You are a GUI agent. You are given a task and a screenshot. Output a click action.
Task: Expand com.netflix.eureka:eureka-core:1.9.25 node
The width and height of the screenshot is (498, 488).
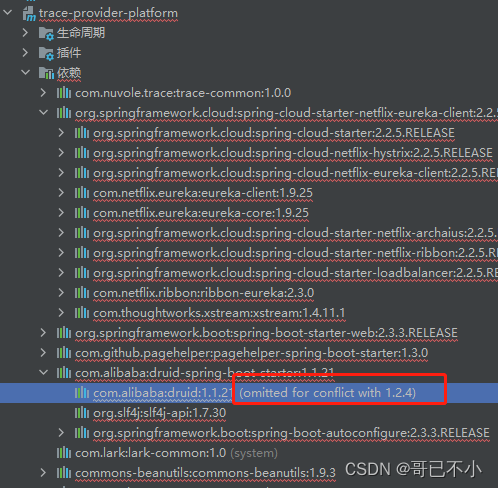(61, 213)
